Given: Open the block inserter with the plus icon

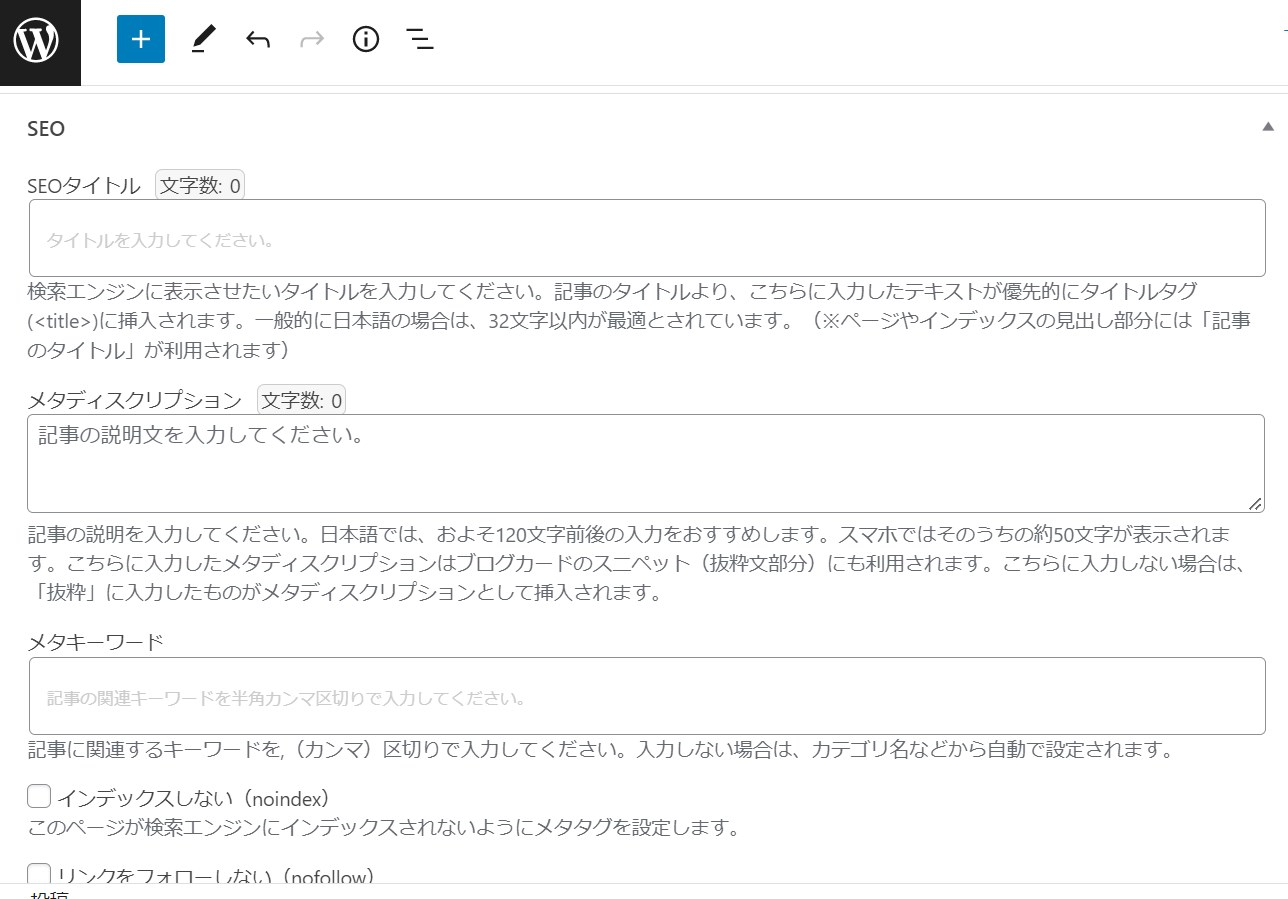Looking at the screenshot, I should [x=140, y=39].
